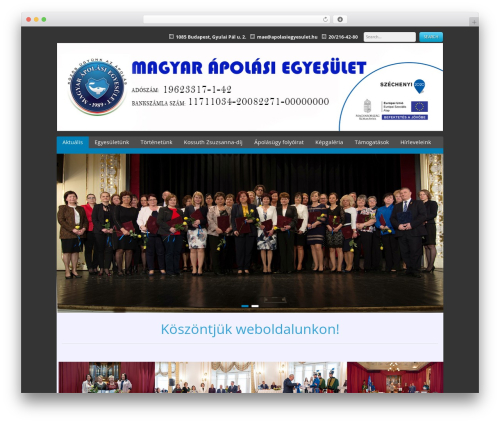Viewport: 500px width, 423px height.
Task: Click the Hungarian coat of arms logo
Action: click(x=367, y=106)
